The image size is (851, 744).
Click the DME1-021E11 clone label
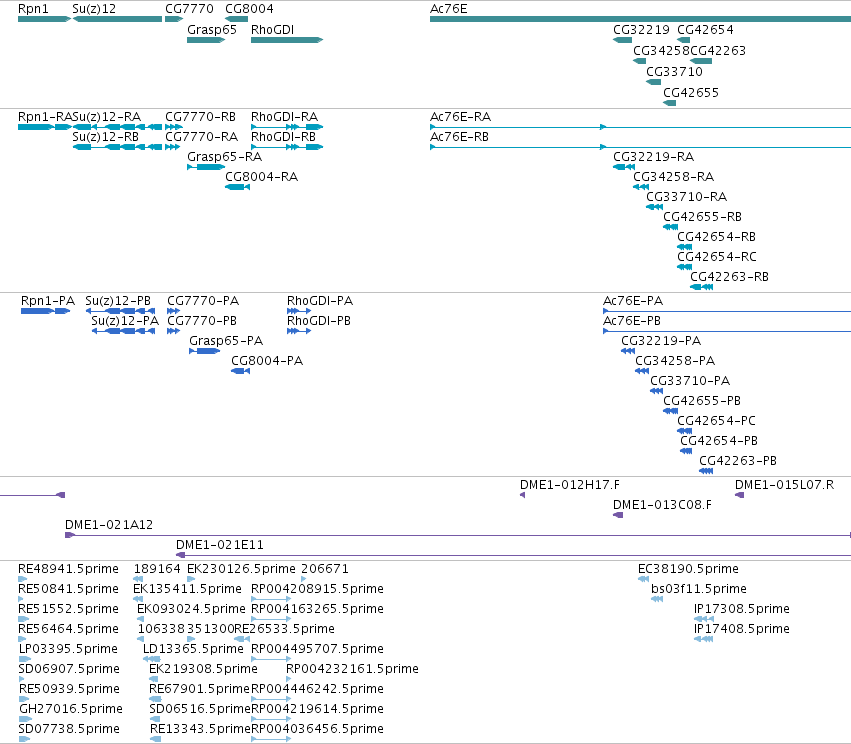pyautogui.click(x=220, y=545)
